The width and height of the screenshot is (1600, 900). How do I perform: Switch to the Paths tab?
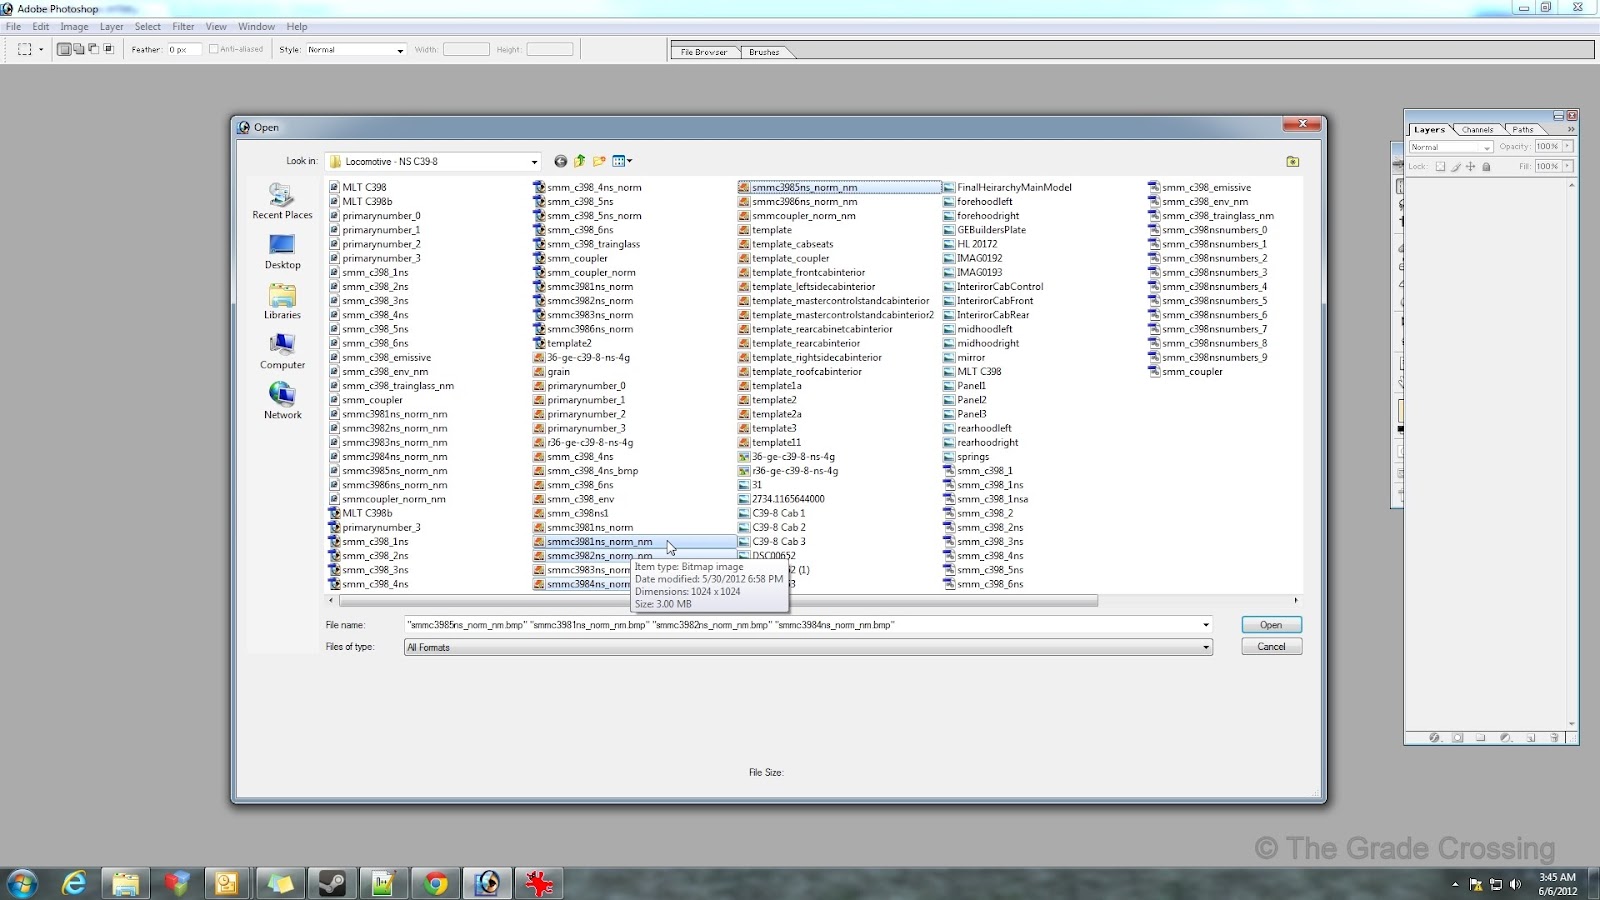[x=1522, y=130]
